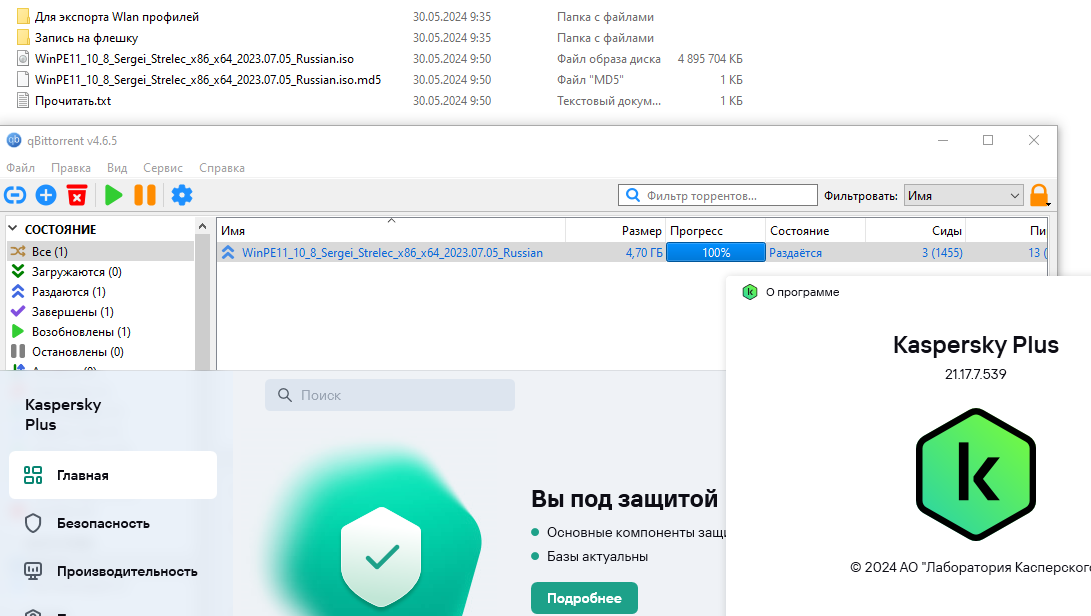The image size is (1091, 616).
Task: Select the 'Все (1)' status filter
Action: (x=101, y=251)
